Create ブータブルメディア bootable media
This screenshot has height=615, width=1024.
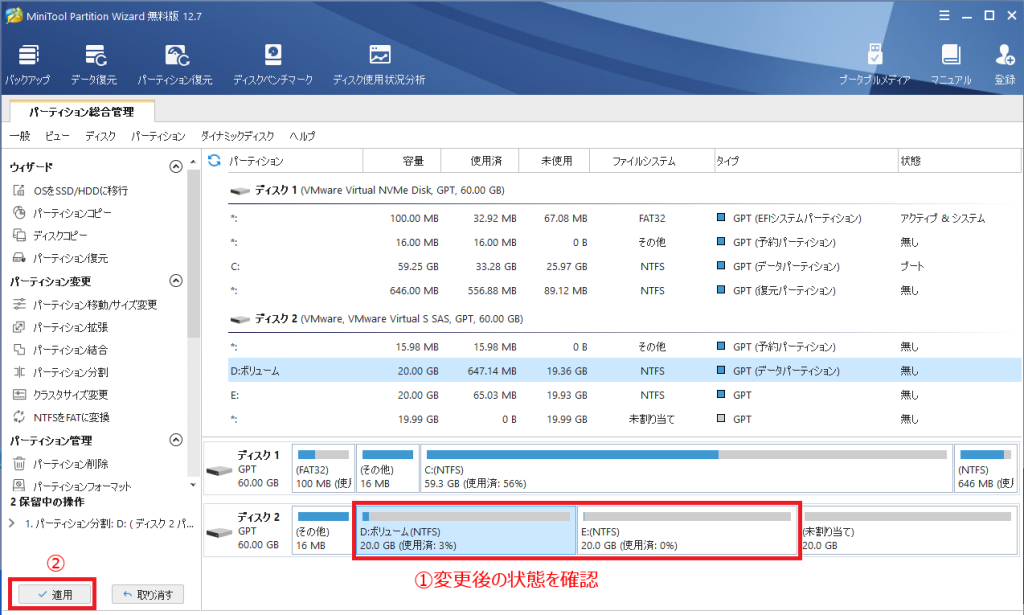pyautogui.click(x=874, y=65)
